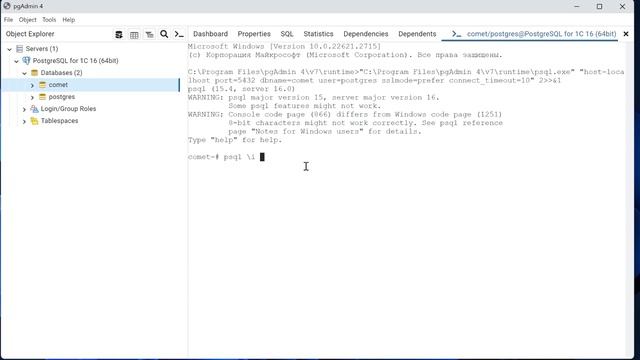Open the Tools menu
640x360 pixels.
tap(49, 20)
